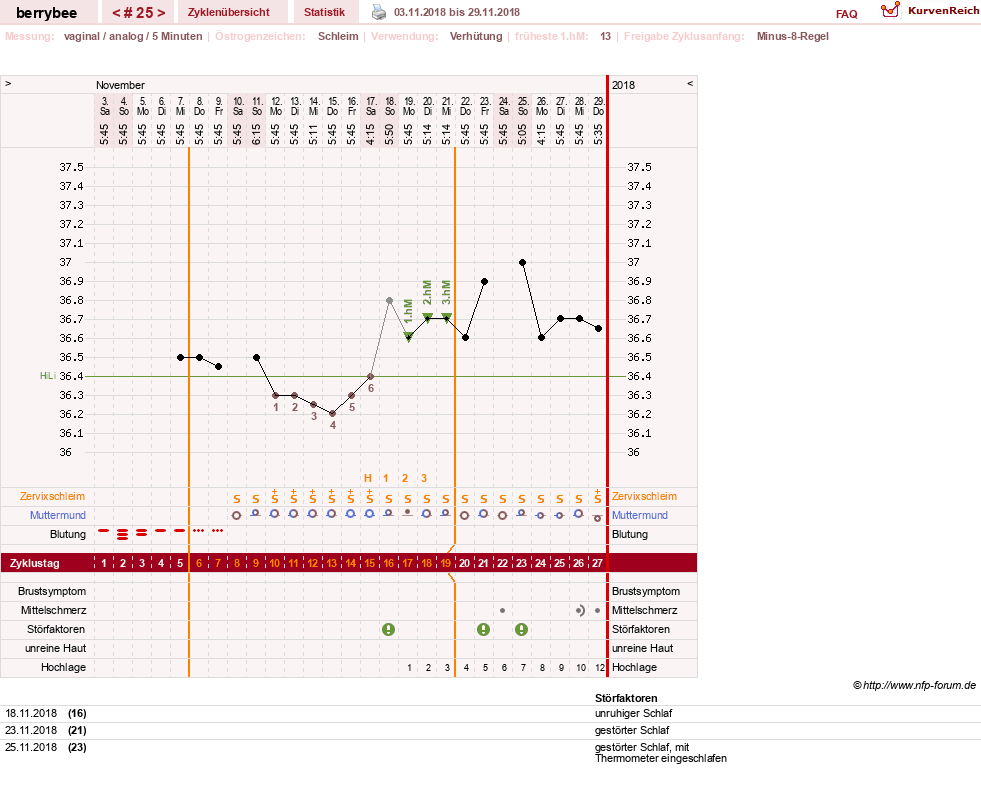The image size is (981, 791).
Task: Click the grey 36.8 point on November 18
Action: click(389, 300)
